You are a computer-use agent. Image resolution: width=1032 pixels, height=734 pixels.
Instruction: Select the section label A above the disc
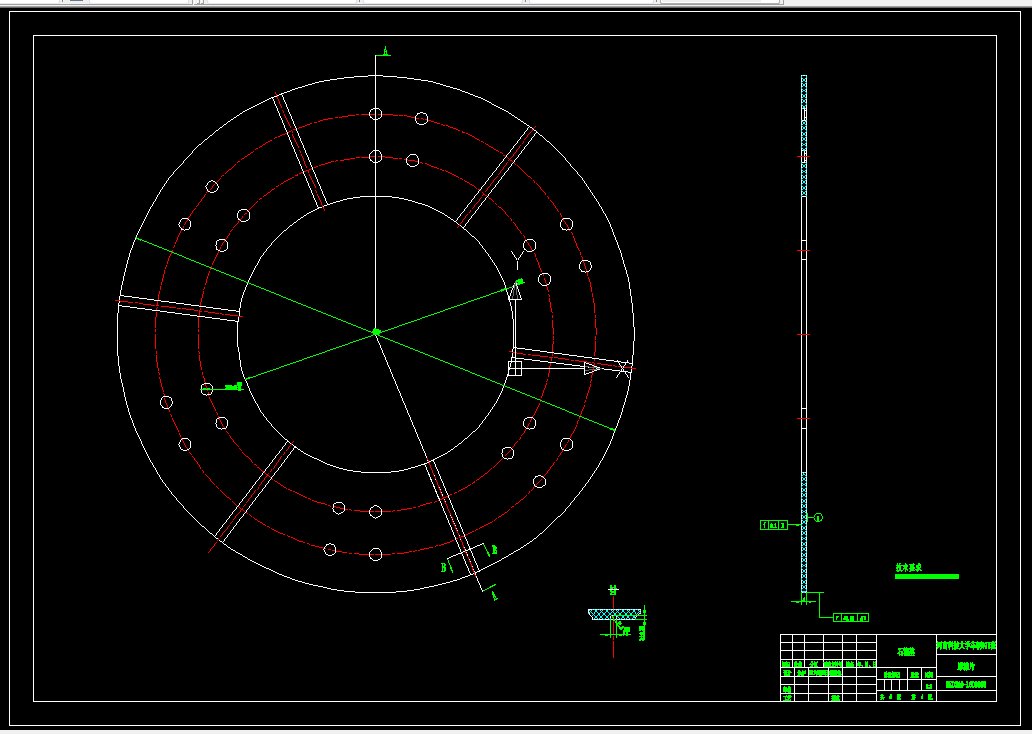[x=386, y=50]
